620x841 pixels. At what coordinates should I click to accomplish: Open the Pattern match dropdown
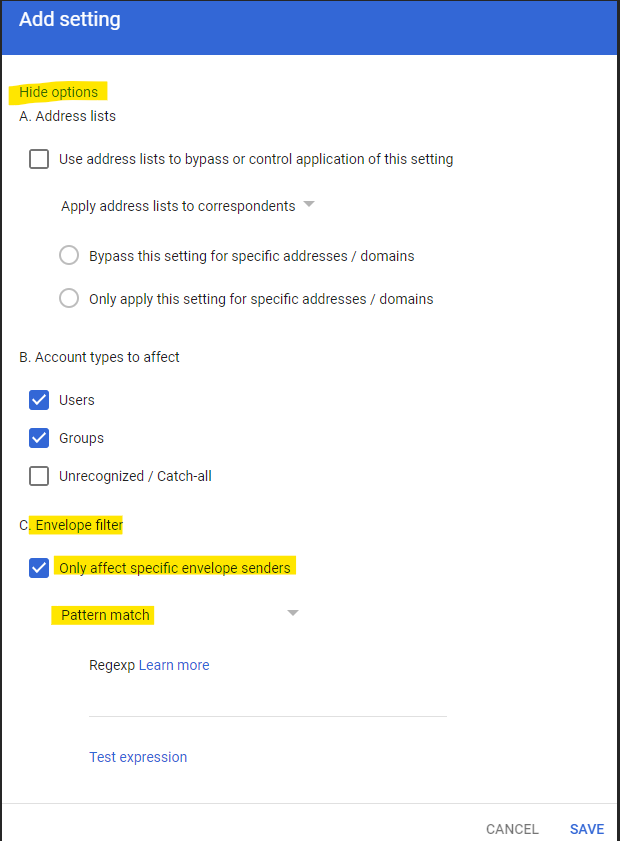click(x=175, y=615)
